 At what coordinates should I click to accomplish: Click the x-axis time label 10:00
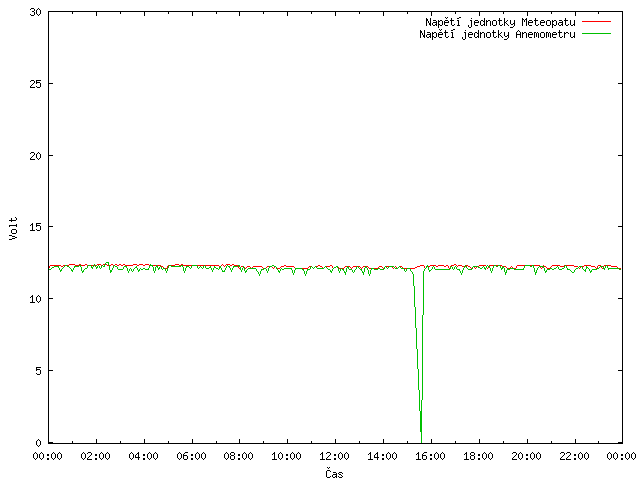tap(287, 456)
